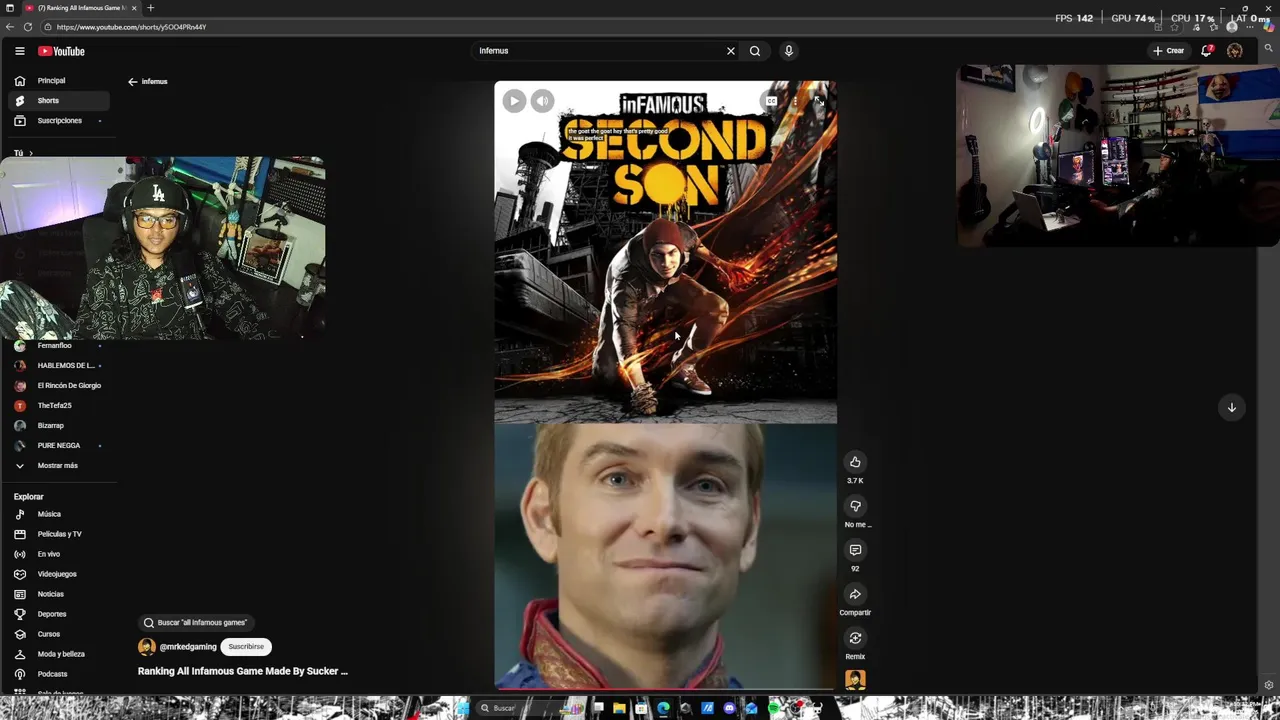Open the comments panel (92)

[x=855, y=550]
